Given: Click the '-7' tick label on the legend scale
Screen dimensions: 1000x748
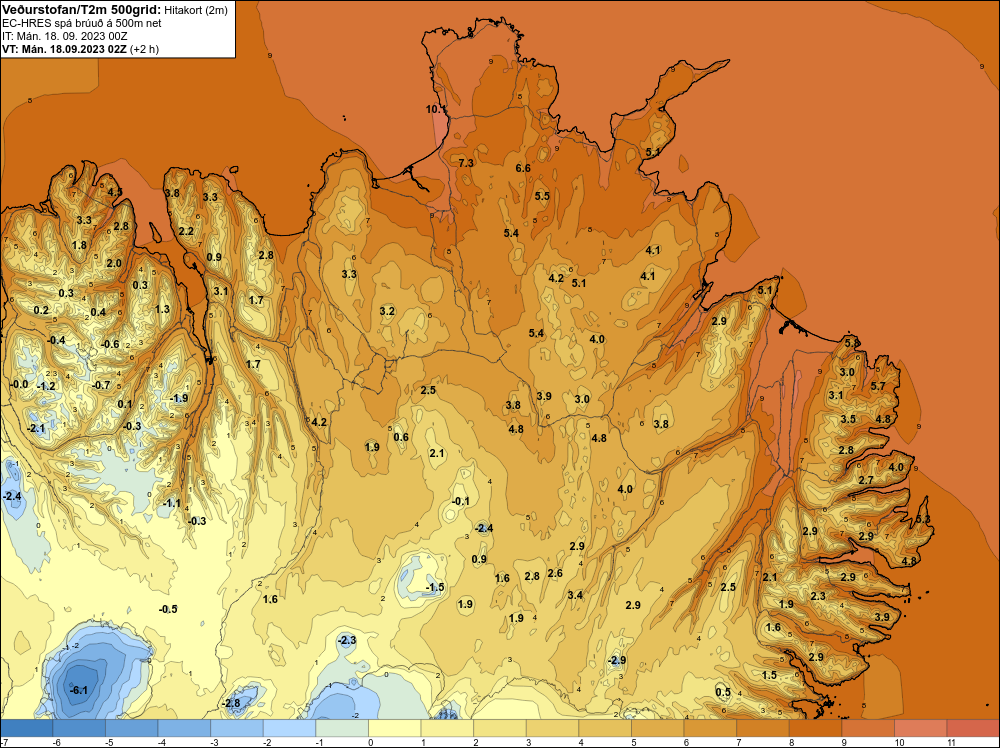Looking at the screenshot, I should tap(4, 742).
